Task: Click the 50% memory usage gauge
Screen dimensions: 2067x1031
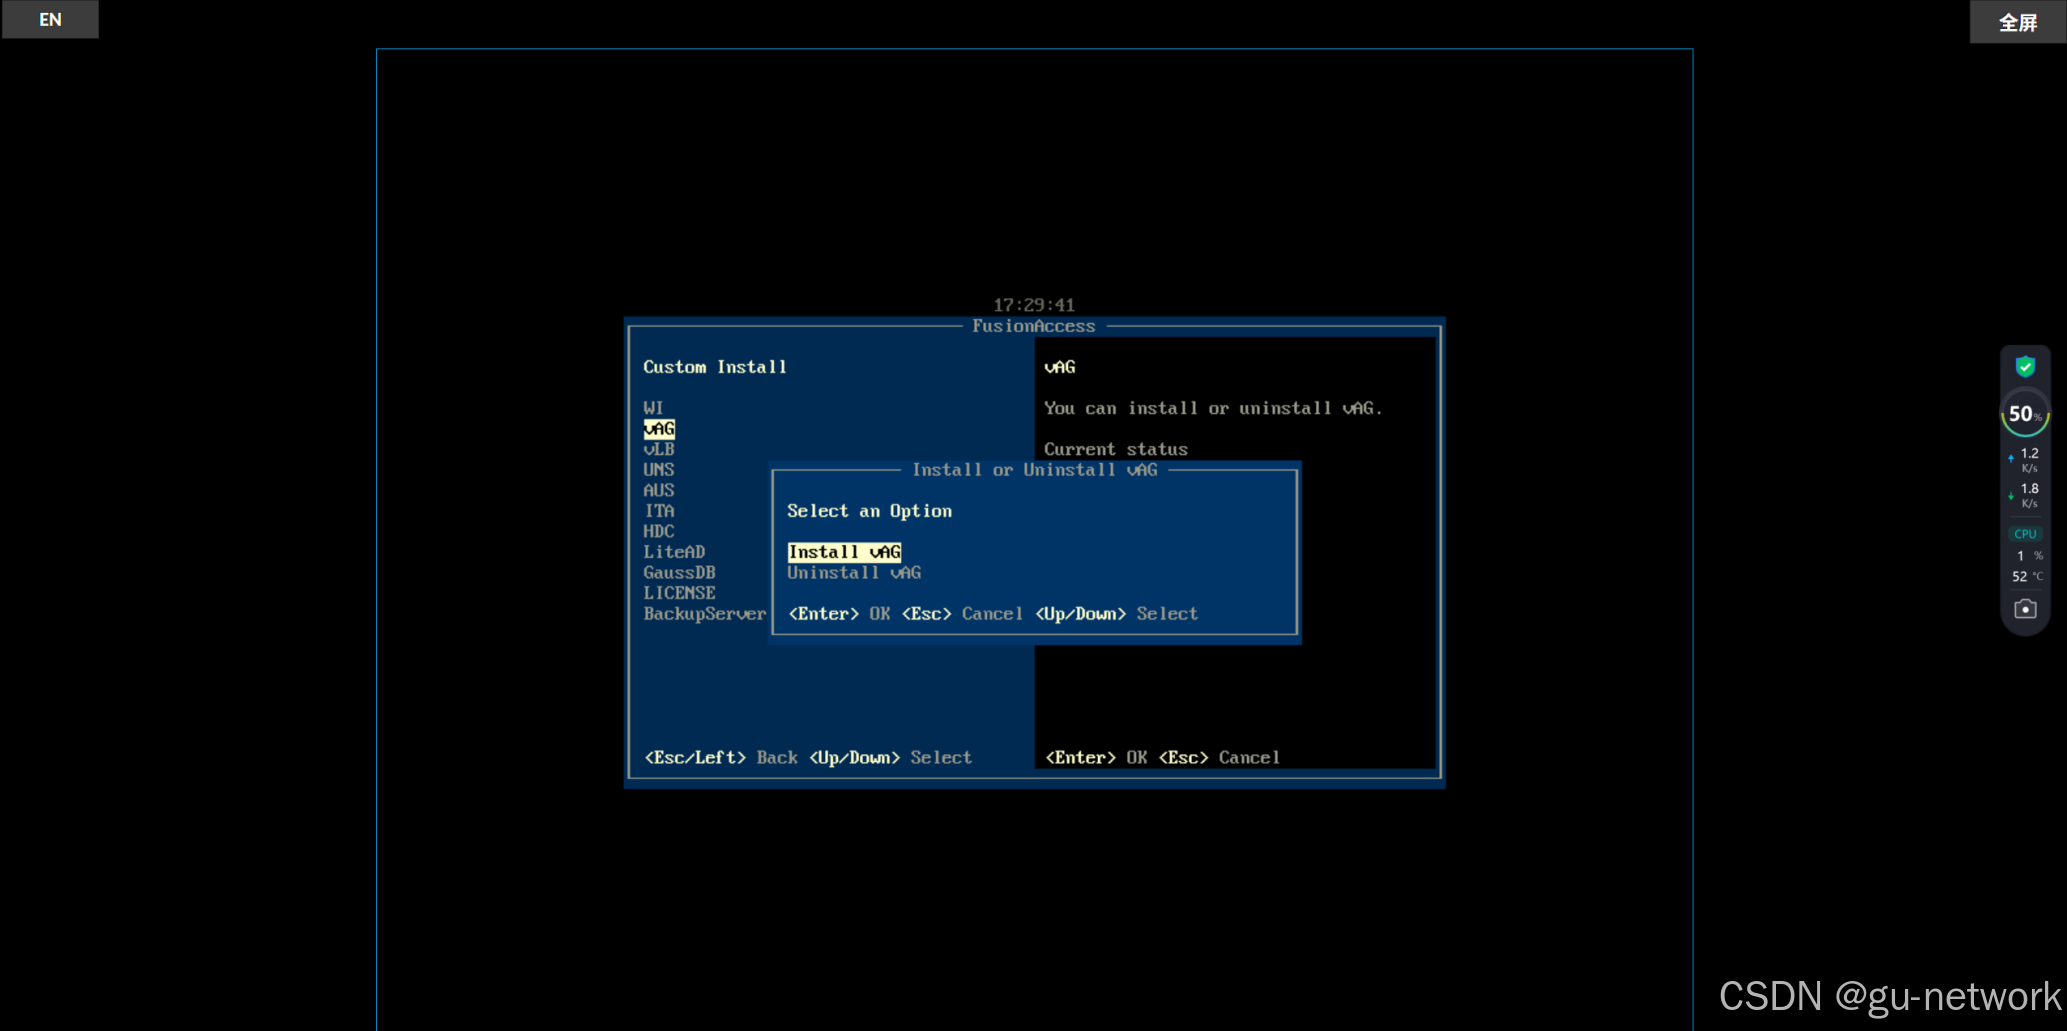Action: 2025,414
